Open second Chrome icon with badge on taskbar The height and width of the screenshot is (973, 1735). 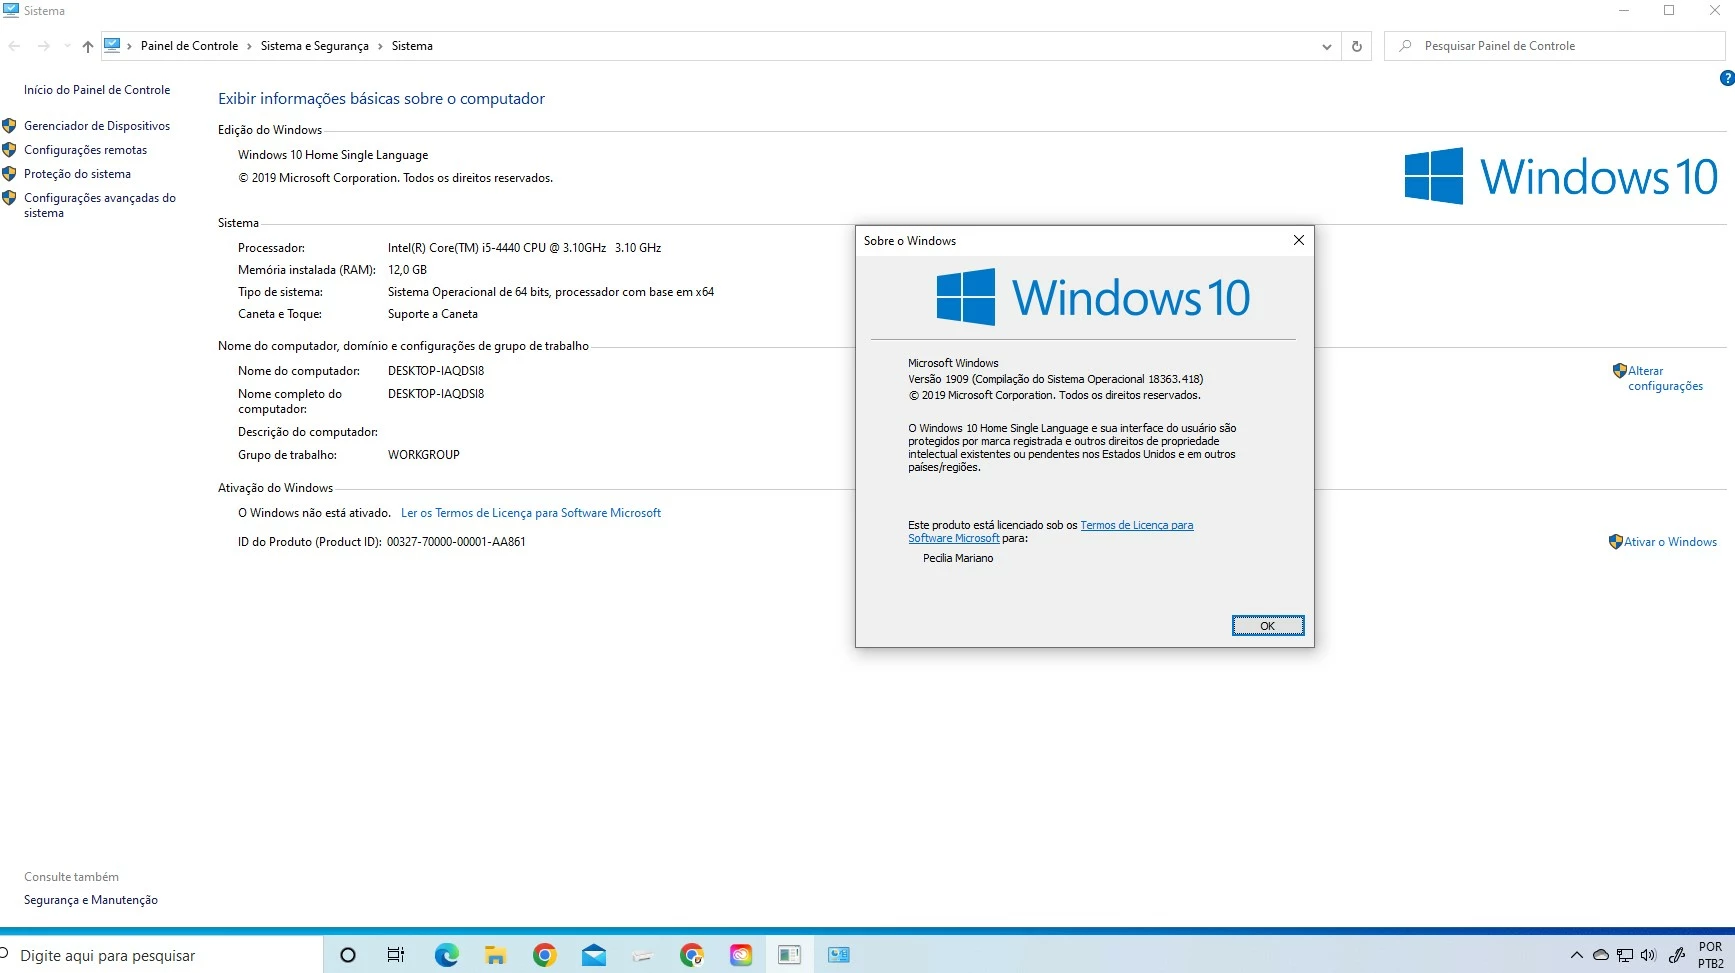pos(691,955)
